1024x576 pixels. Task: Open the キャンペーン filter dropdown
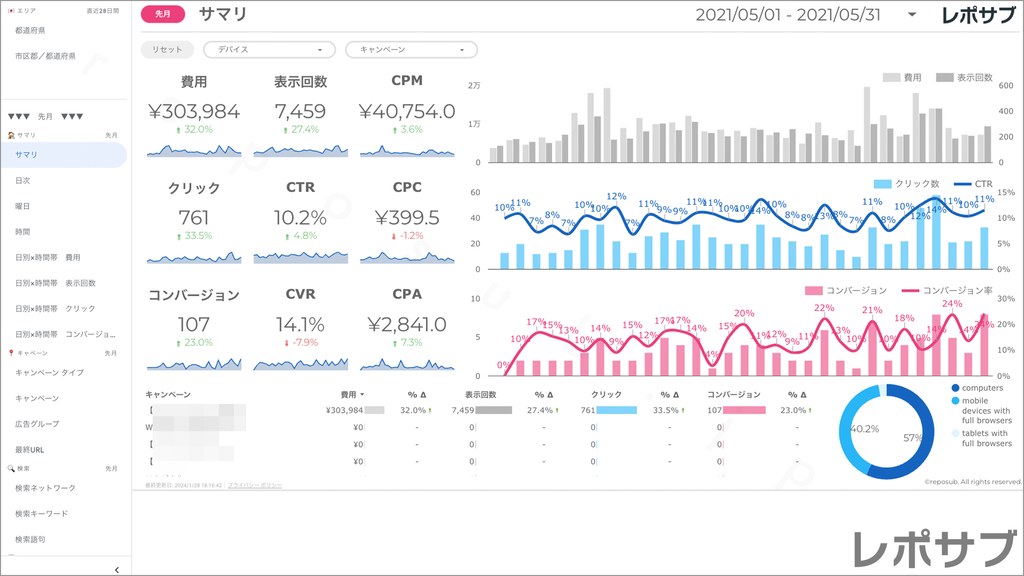click(x=410, y=49)
